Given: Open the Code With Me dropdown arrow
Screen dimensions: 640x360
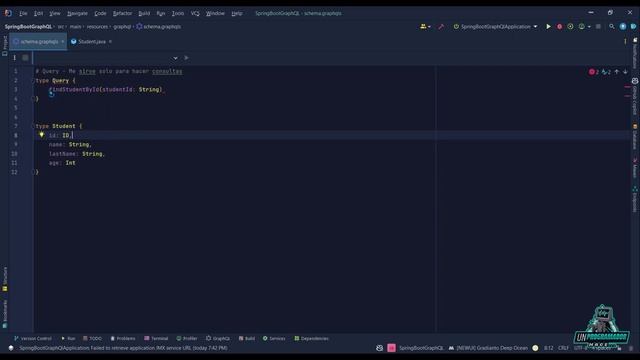Looking at the screenshot, I should (429, 27).
